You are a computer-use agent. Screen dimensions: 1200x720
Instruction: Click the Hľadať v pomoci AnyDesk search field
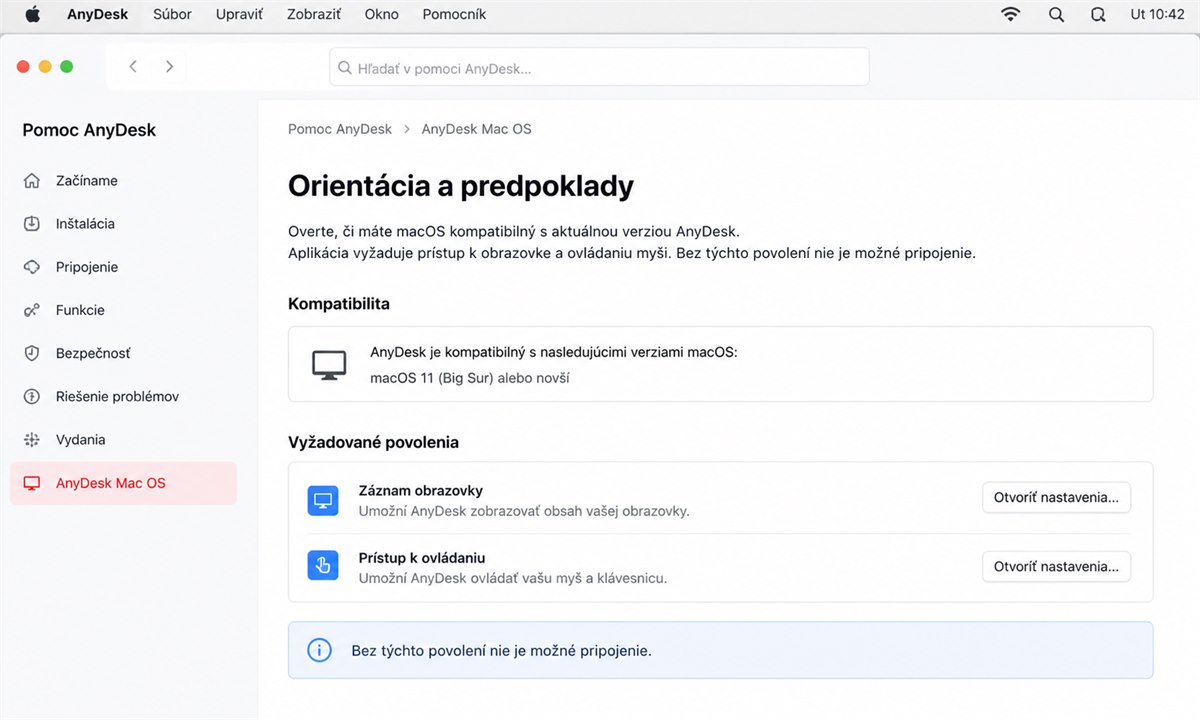(599, 67)
